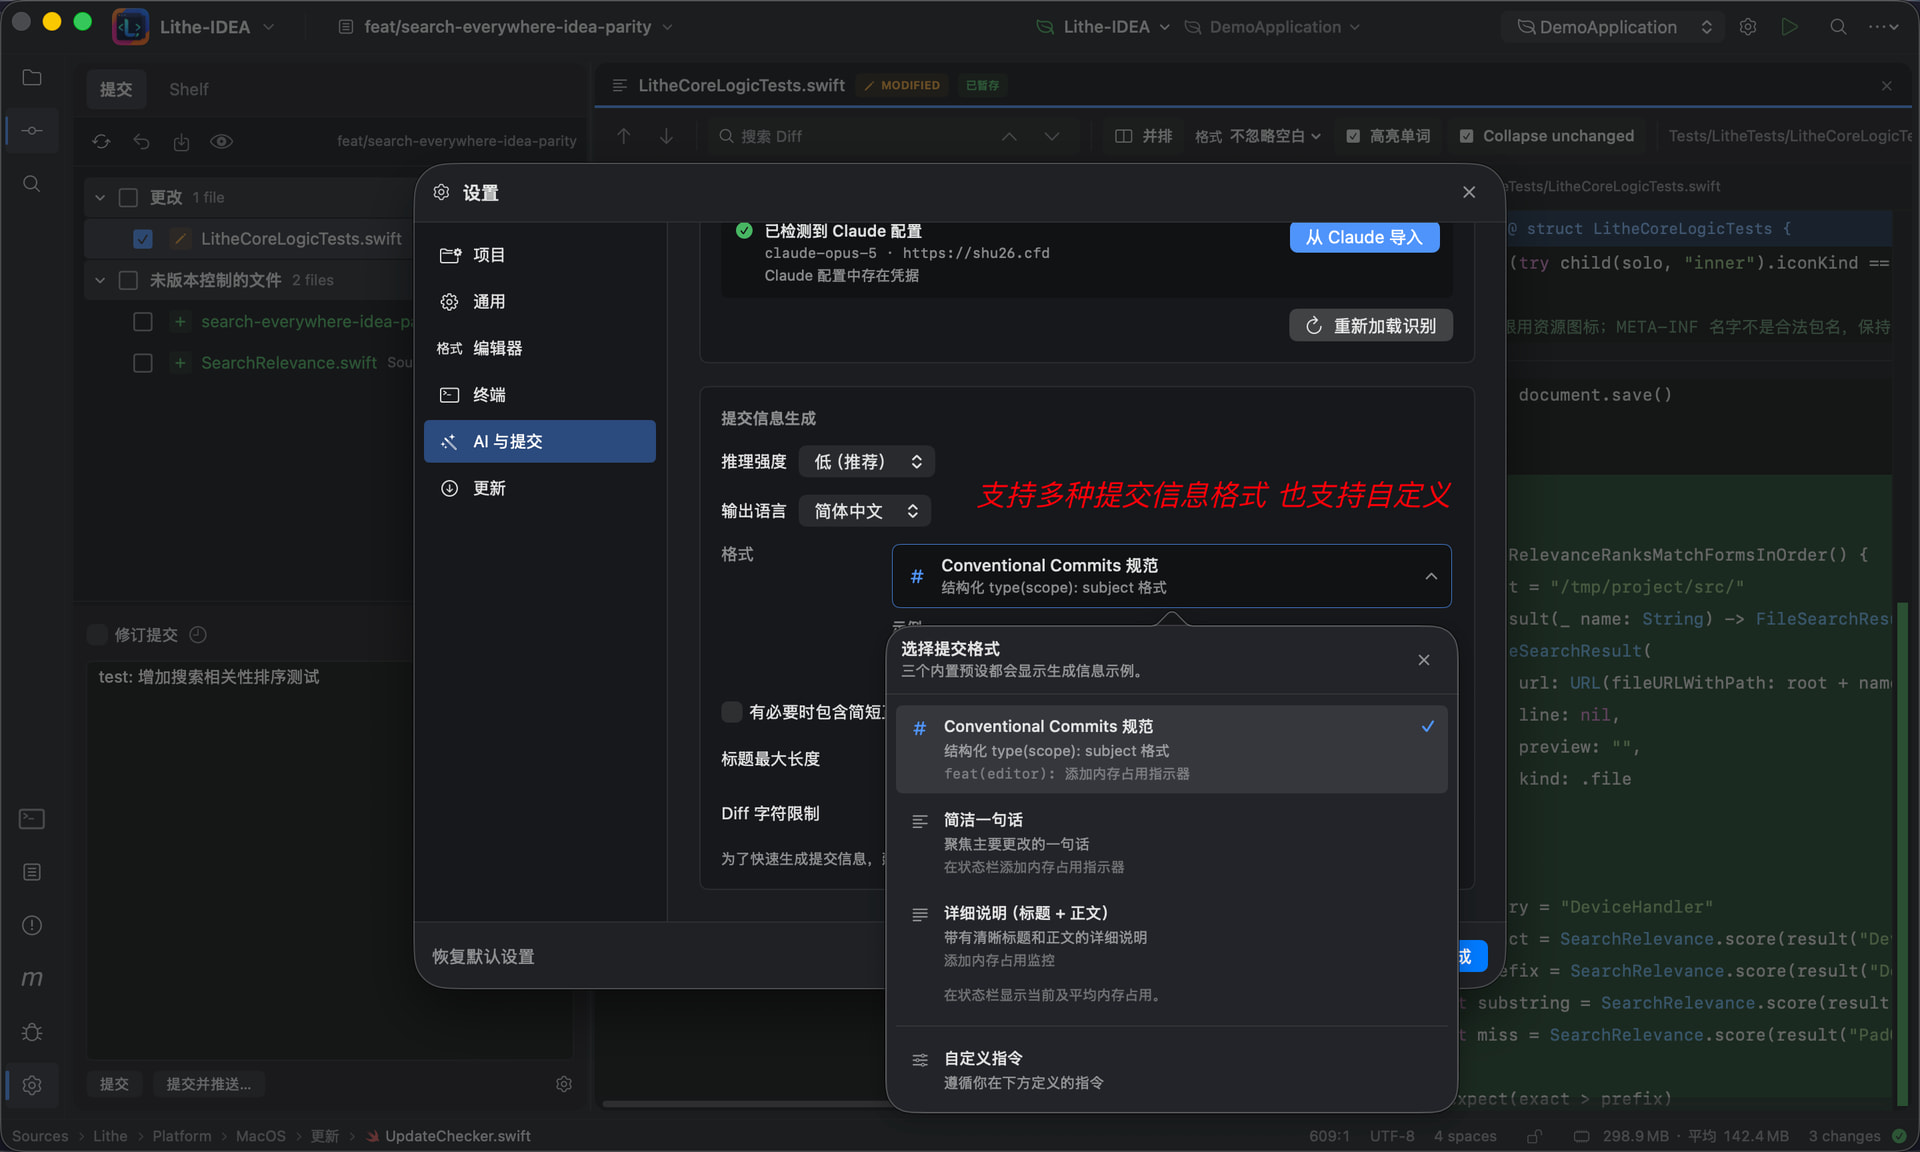The image size is (1920, 1152).
Task: Click the shelve changes icon
Action: tap(181, 141)
